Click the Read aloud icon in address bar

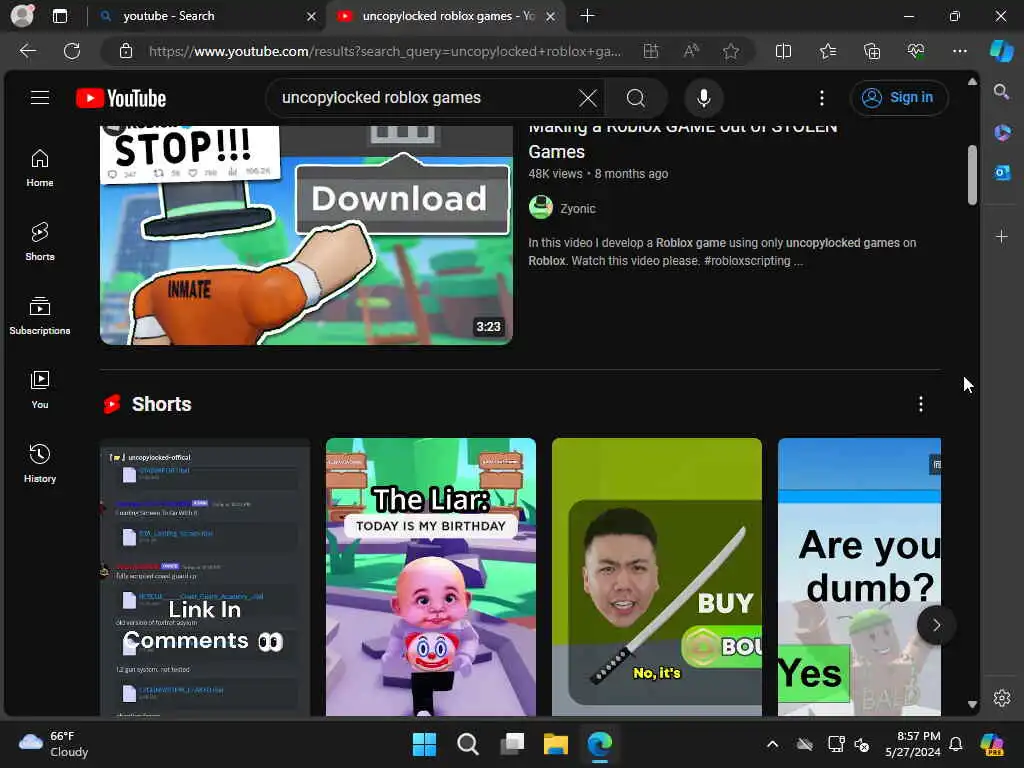click(x=691, y=51)
